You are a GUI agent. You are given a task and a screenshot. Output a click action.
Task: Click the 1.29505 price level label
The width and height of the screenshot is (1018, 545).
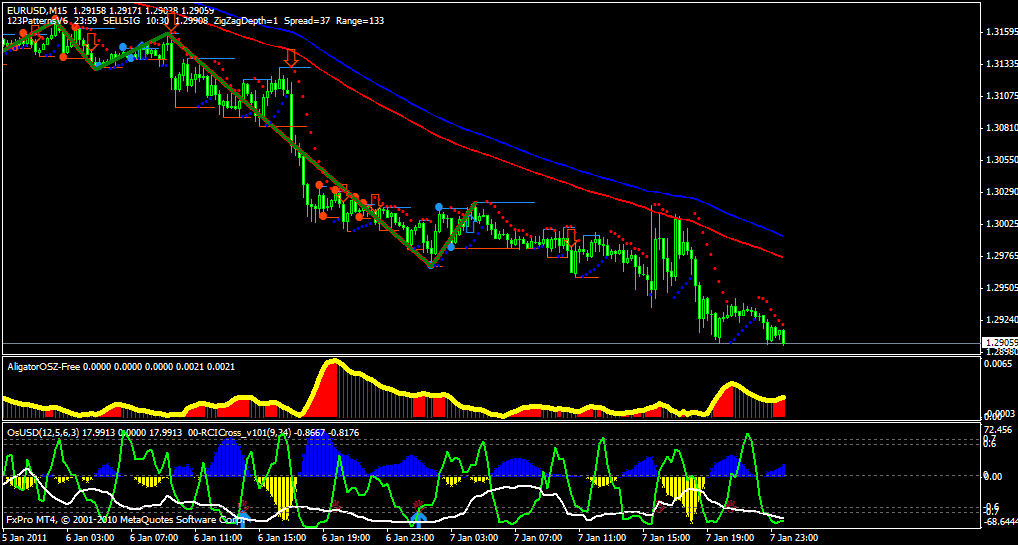pyautogui.click(x=1000, y=288)
